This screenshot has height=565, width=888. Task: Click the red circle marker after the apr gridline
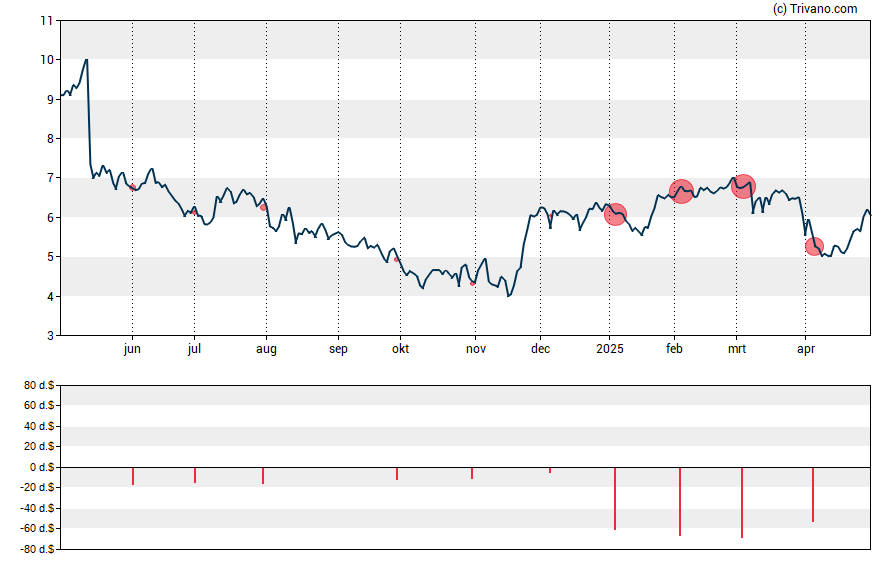coord(814,247)
